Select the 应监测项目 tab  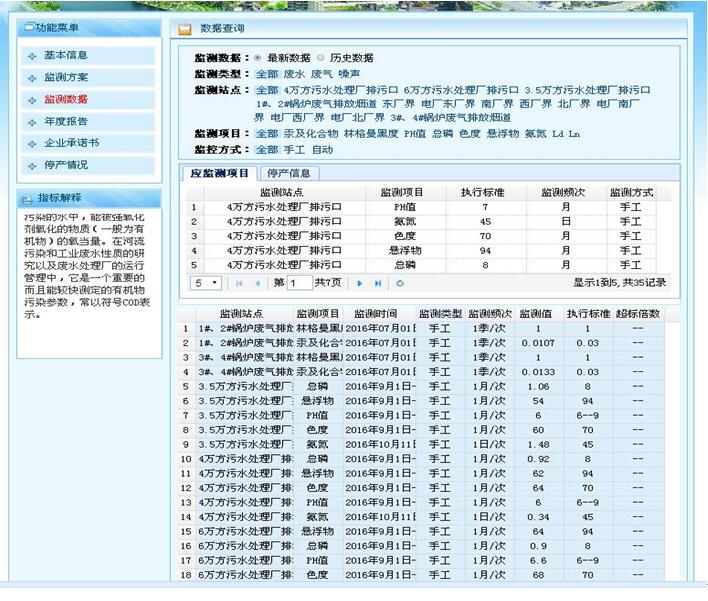(x=220, y=173)
